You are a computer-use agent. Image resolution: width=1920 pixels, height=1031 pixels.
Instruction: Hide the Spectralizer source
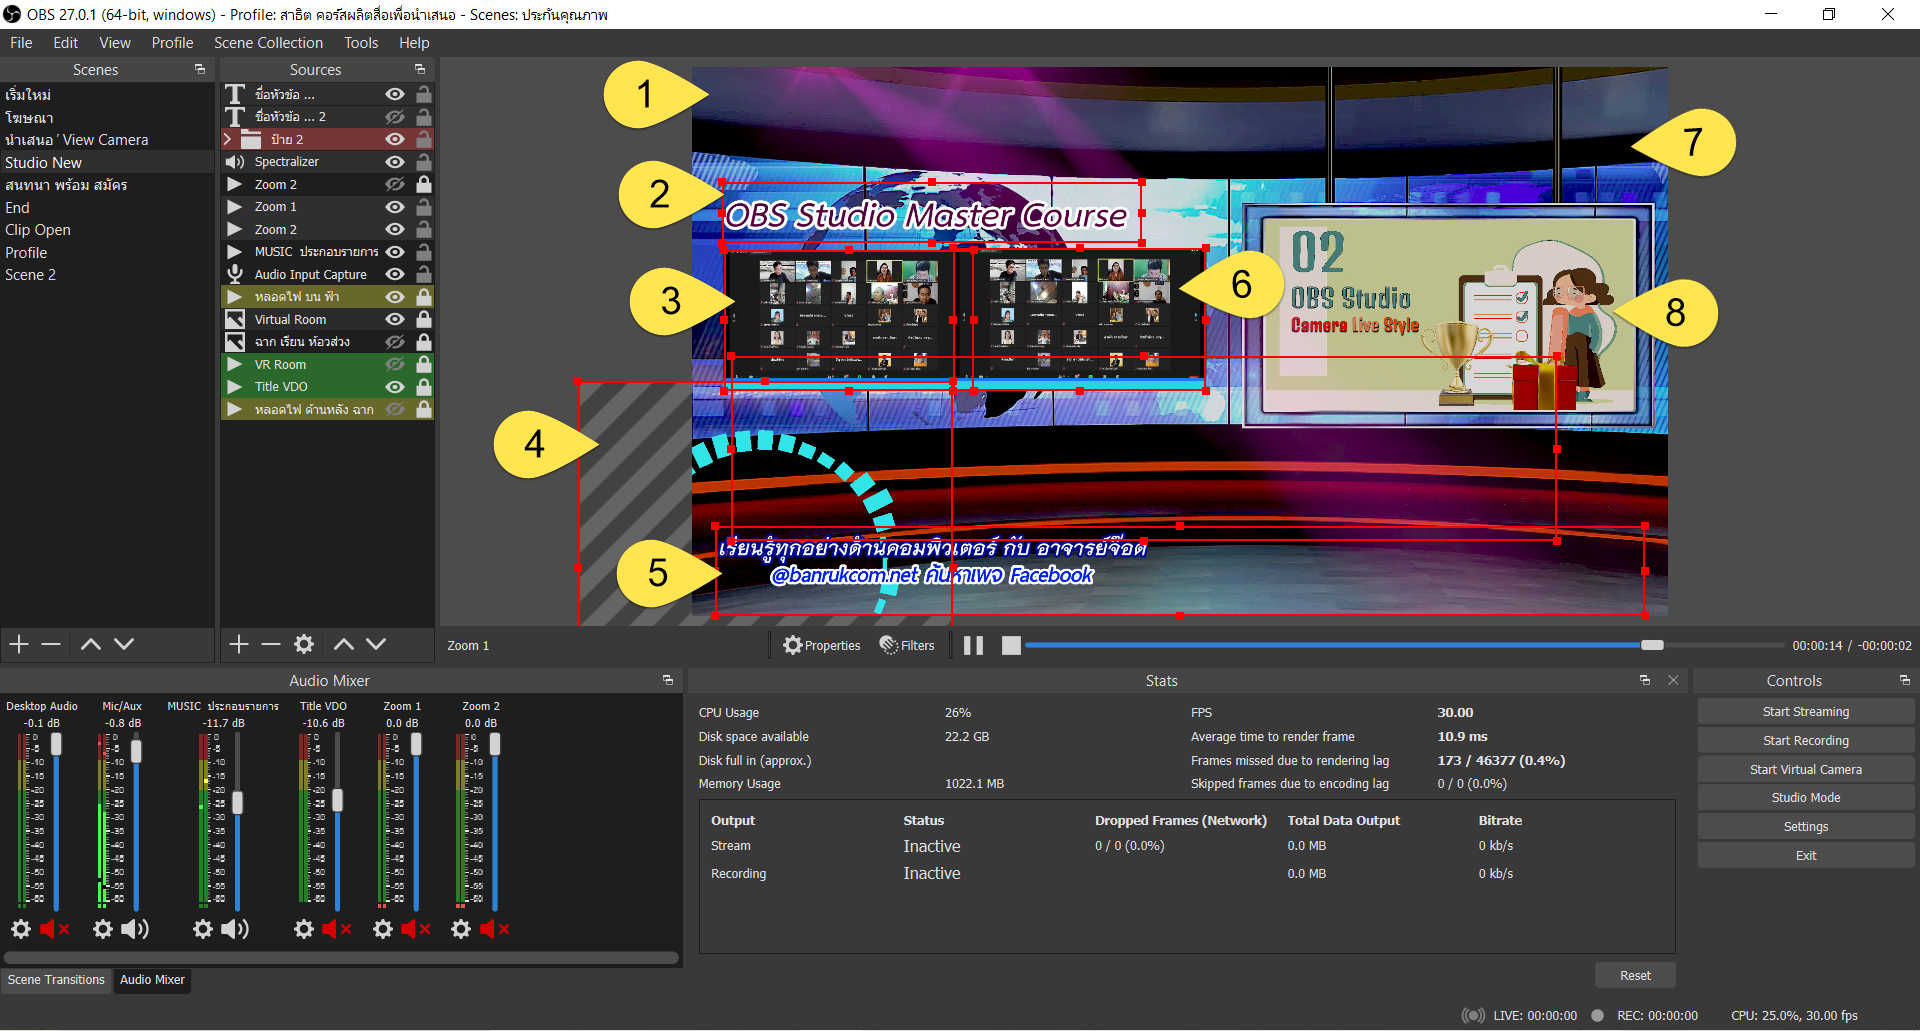point(395,161)
